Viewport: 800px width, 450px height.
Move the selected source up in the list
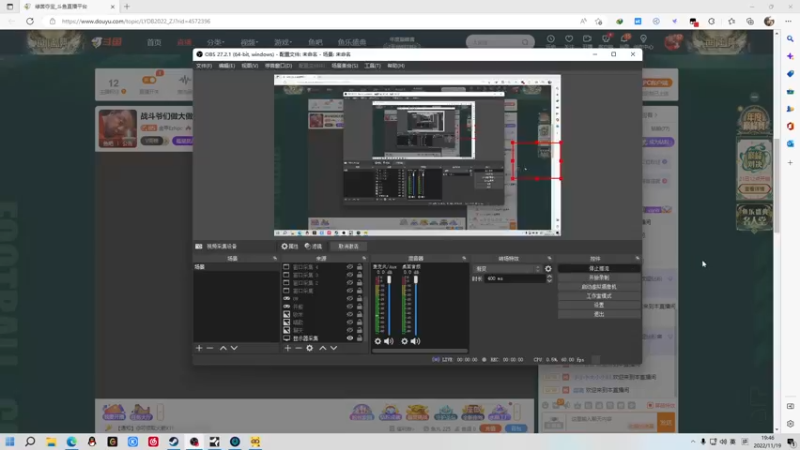[322, 348]
